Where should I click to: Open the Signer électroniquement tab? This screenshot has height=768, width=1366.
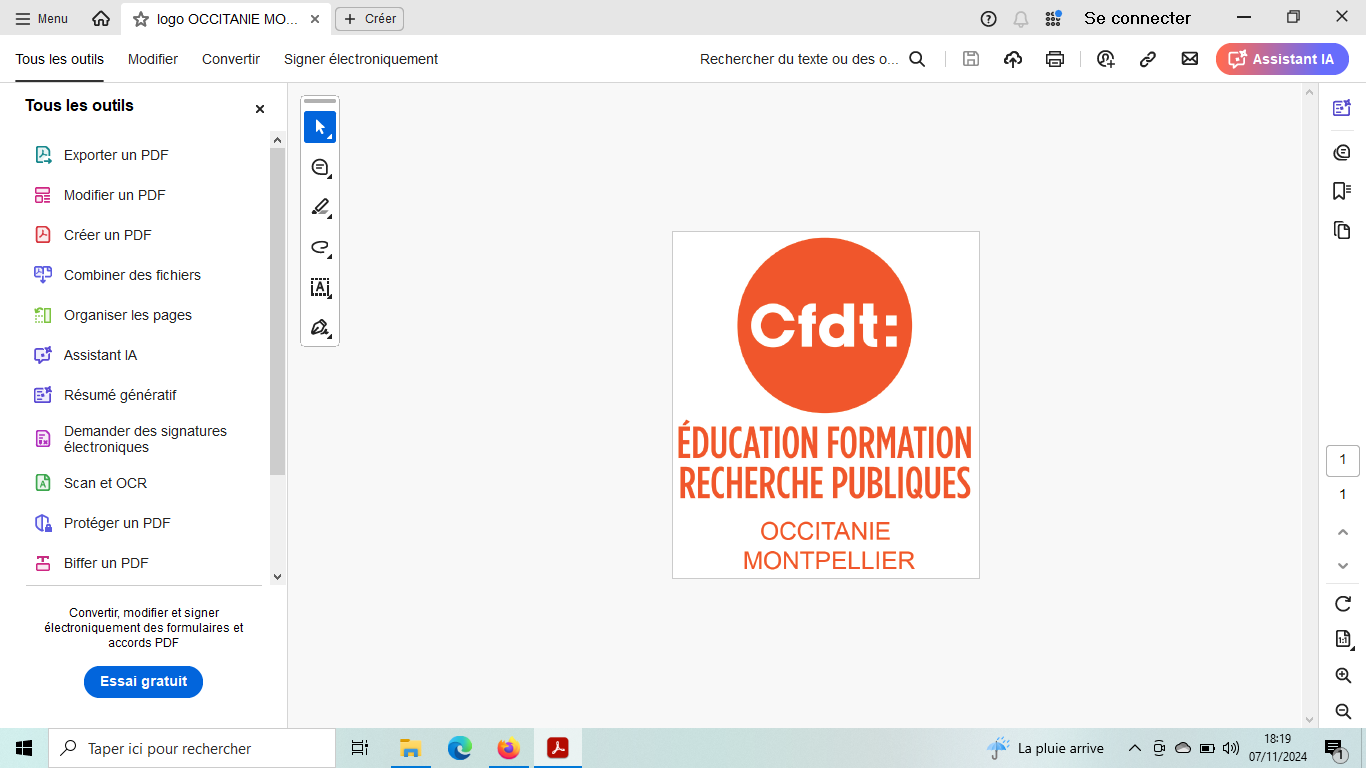[x=361, y=59]
